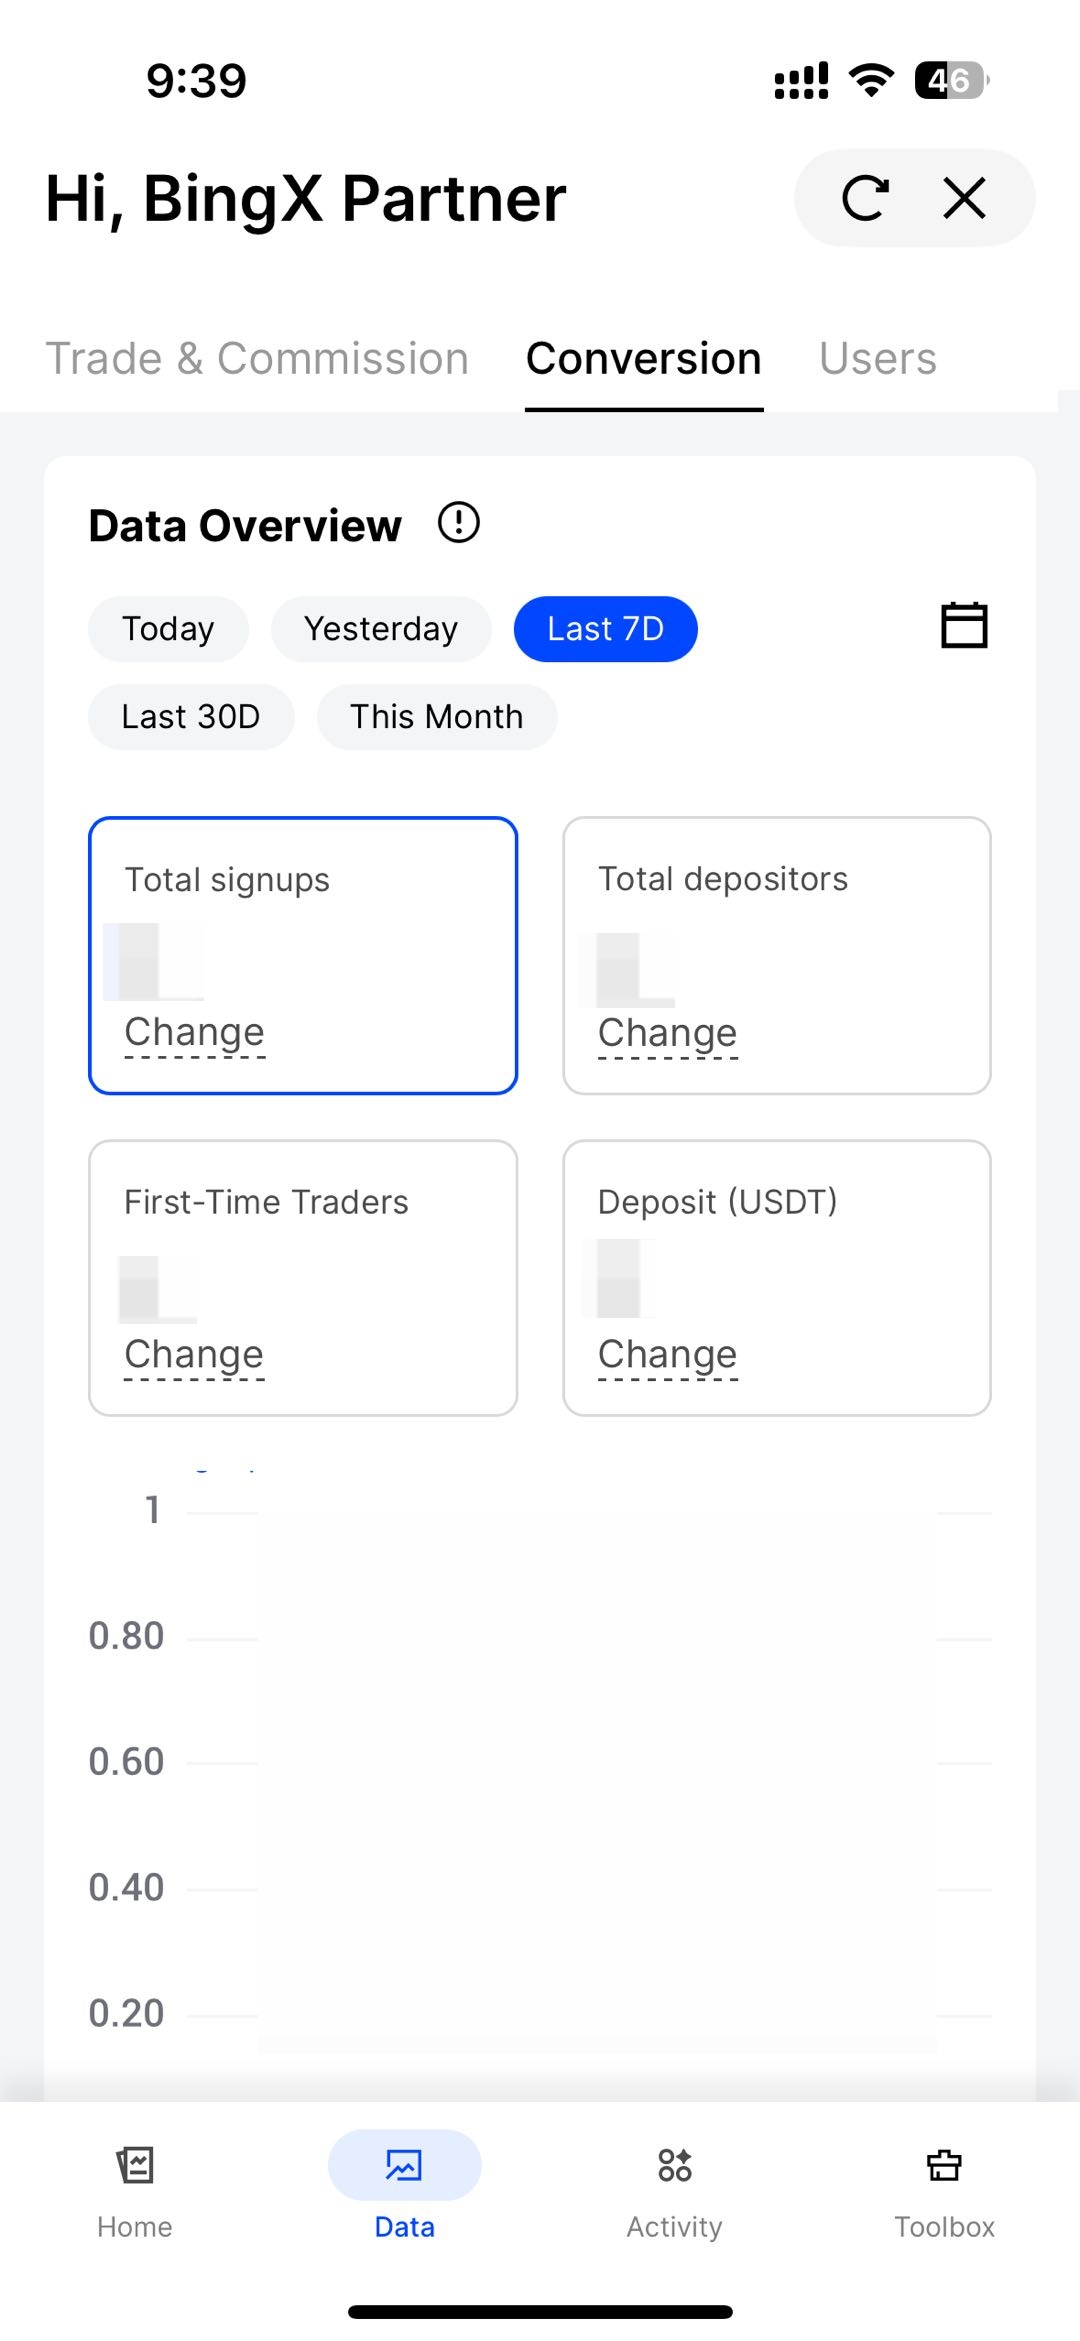Tap the refresh icon in header
The image size is (1080, 2341).
click(x=865, y=198)
